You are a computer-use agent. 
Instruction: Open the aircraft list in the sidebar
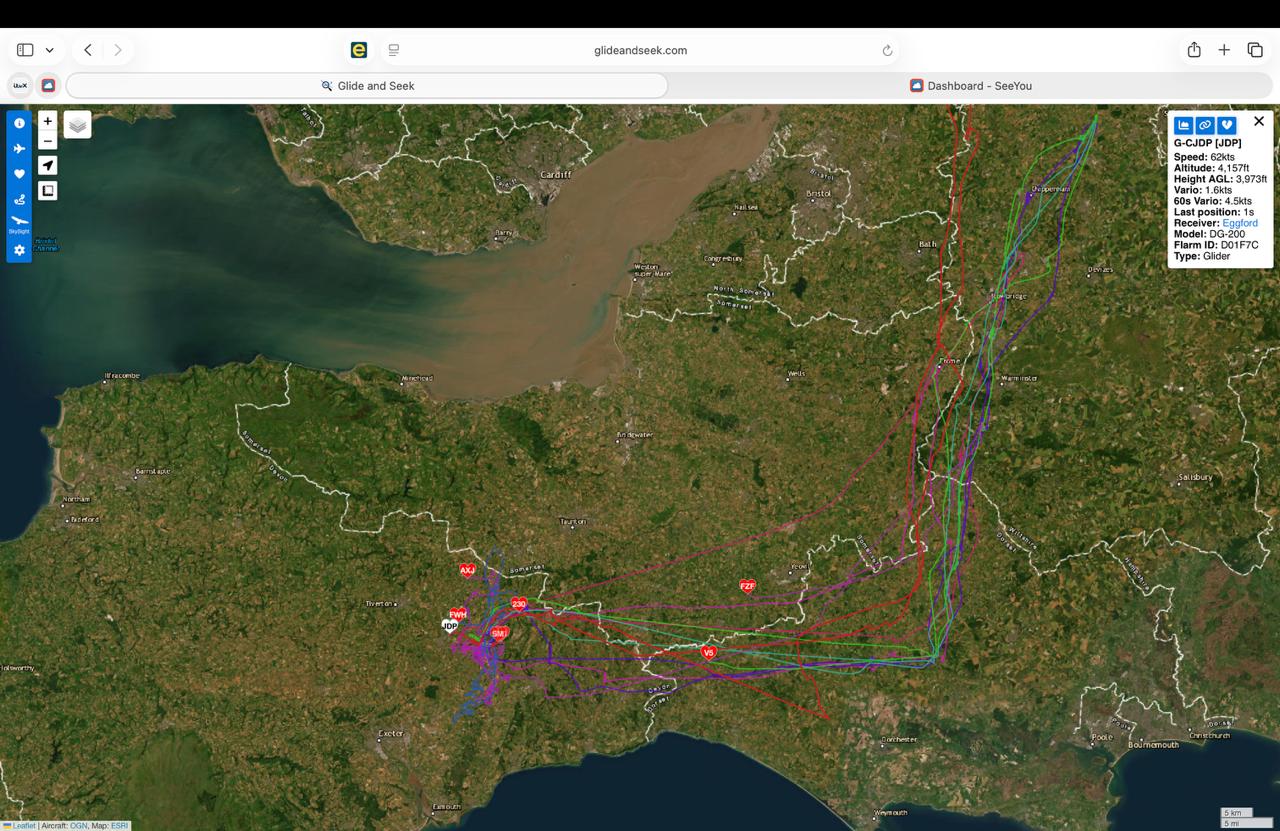point(19,148)
